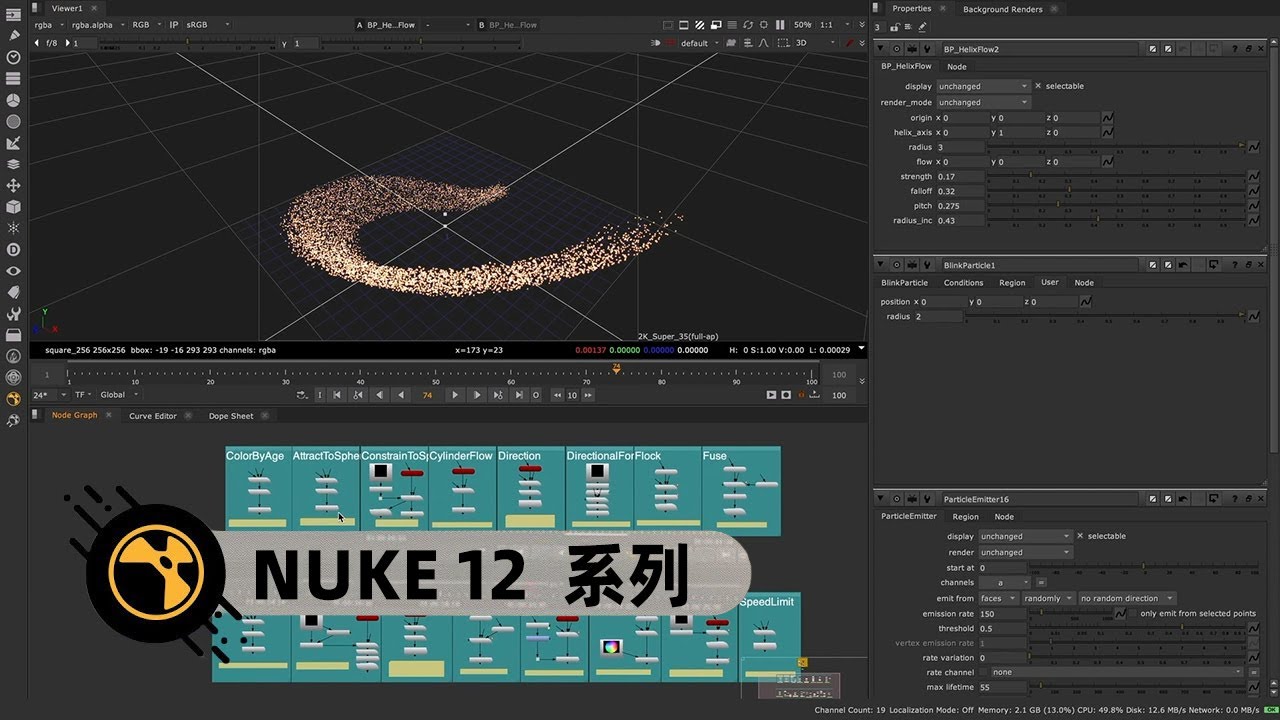
Task: Open the Merge nodes layers icon
Action: point(14,164)
